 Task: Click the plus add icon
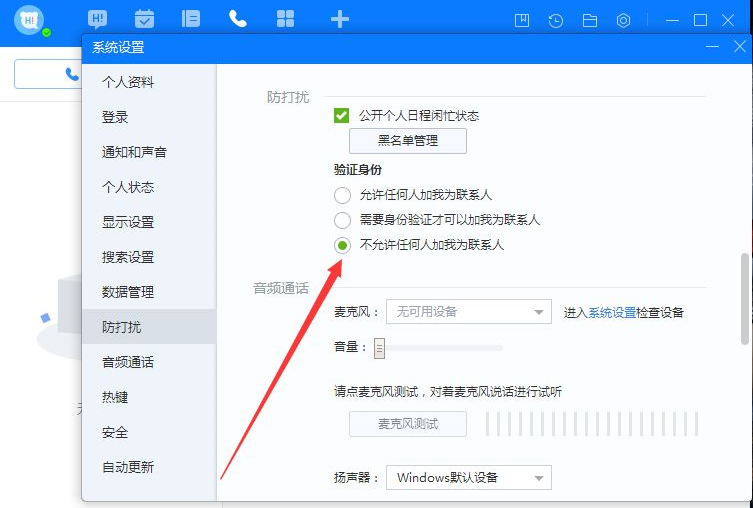pos(340,20)
